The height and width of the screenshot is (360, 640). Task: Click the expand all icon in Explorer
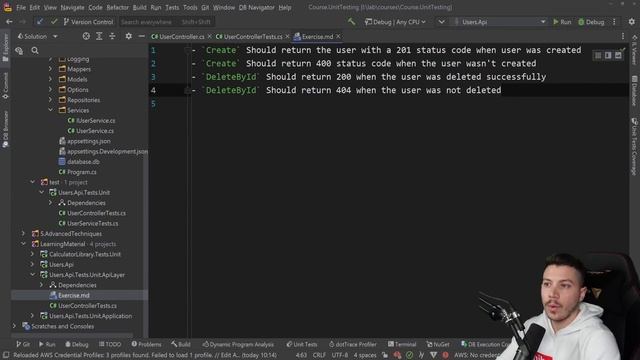[99, 36]
